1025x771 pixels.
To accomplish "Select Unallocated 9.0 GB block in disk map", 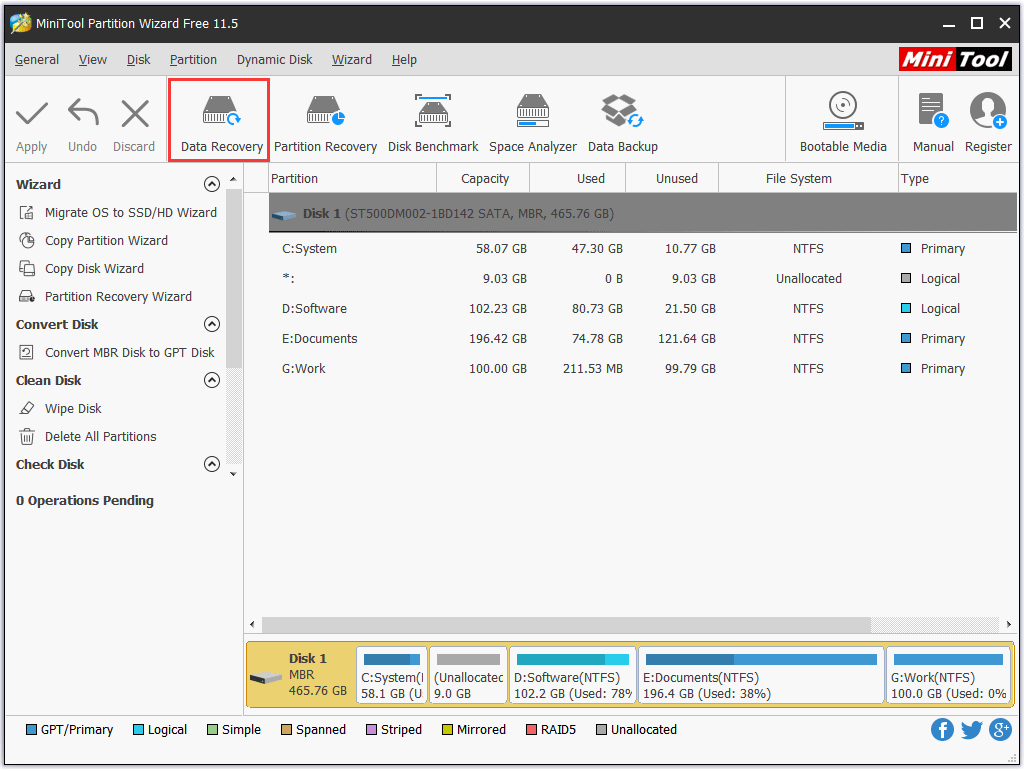I will (468, 676).
